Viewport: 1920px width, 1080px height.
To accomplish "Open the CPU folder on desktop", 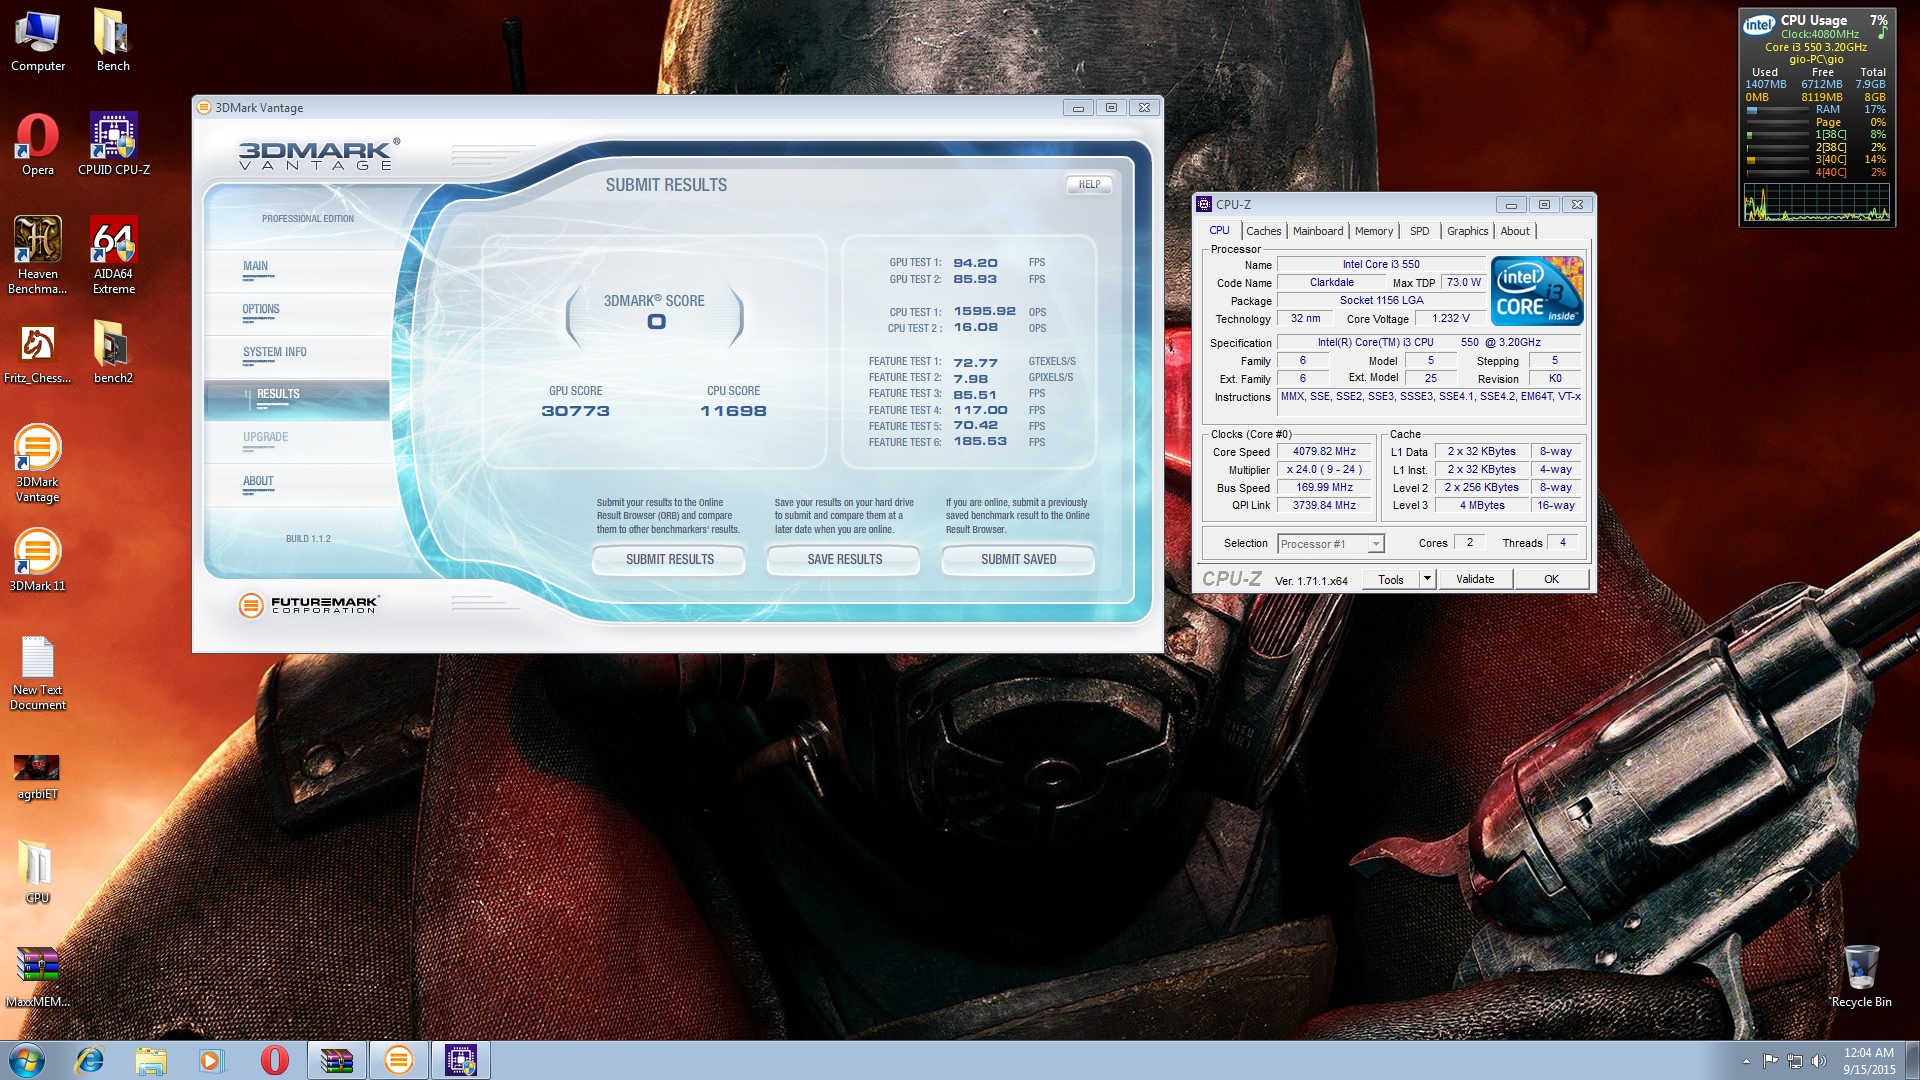I will point(37,872).
